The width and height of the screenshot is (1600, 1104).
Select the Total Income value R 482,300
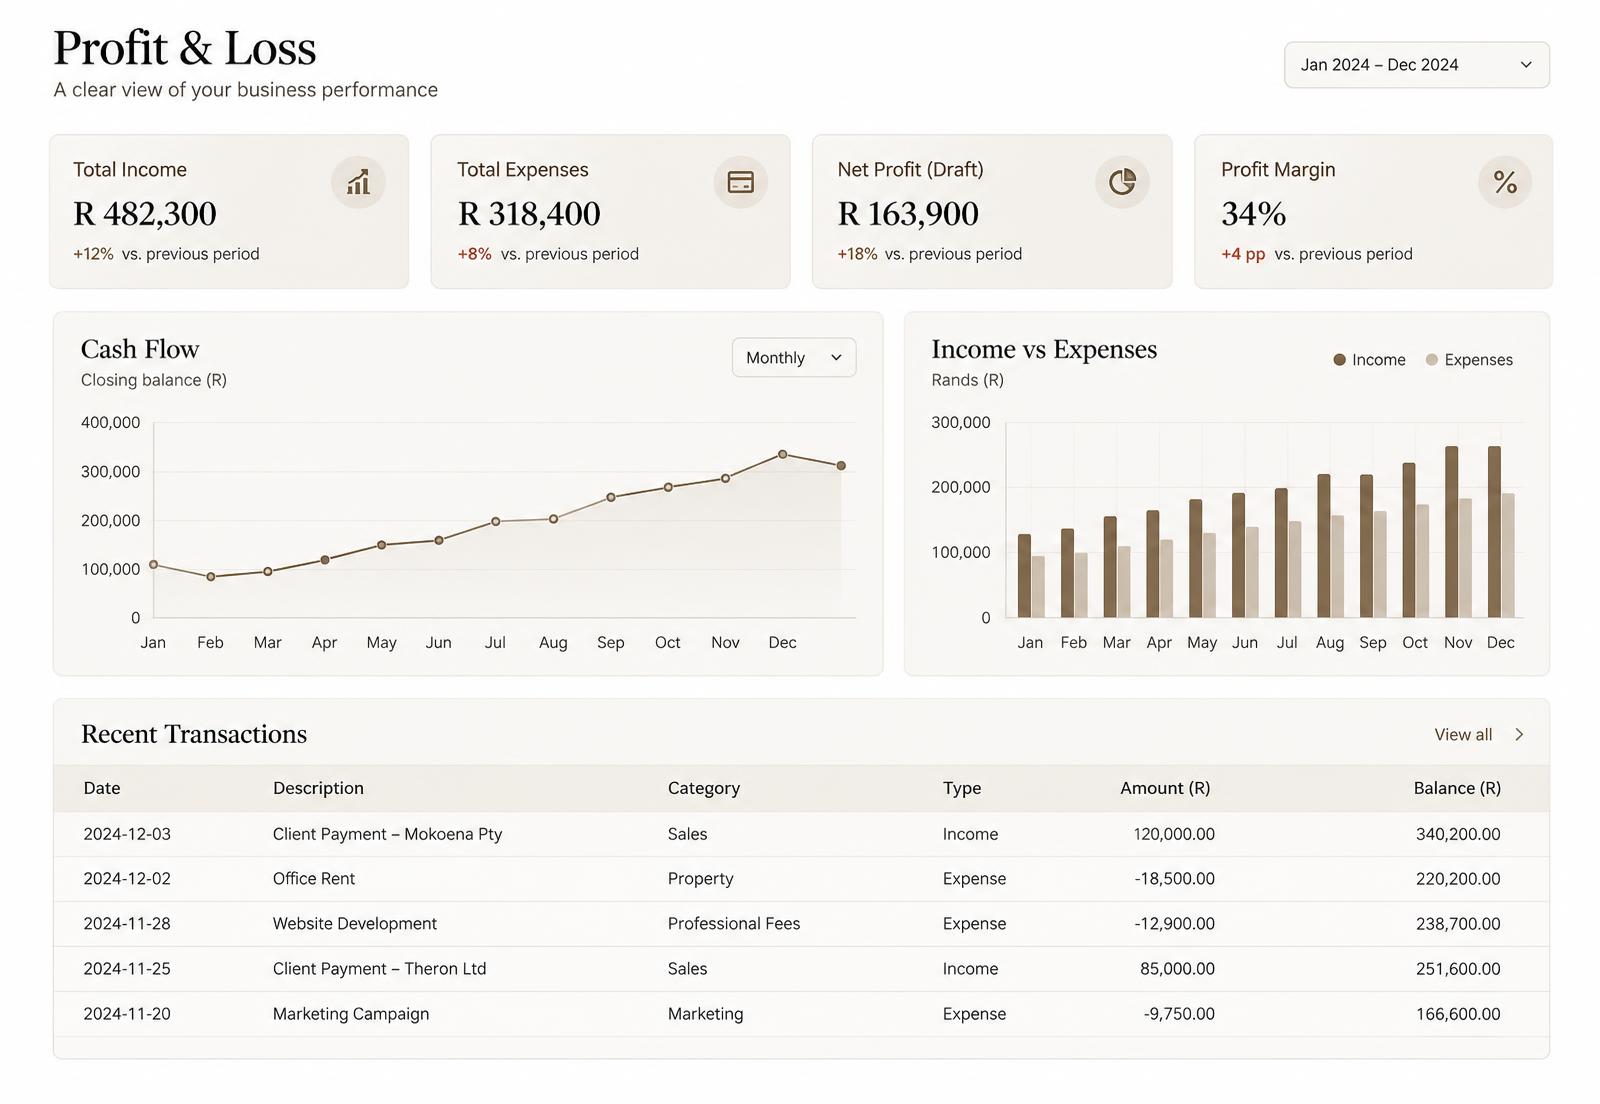point(145,214)
